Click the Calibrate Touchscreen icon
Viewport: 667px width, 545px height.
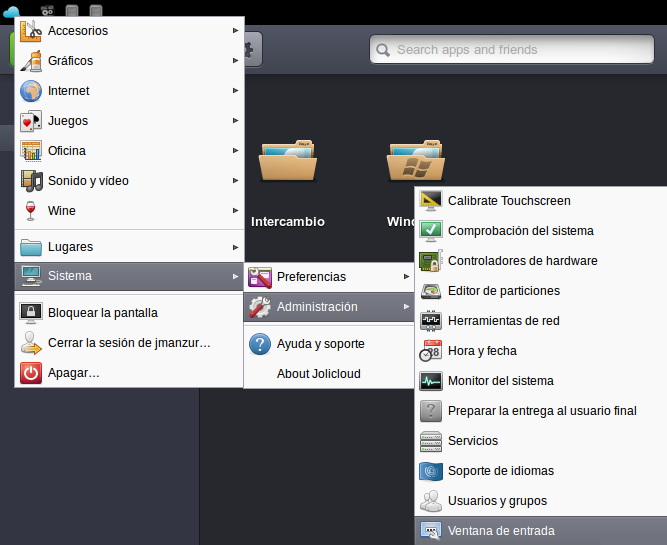coord(431,201)
